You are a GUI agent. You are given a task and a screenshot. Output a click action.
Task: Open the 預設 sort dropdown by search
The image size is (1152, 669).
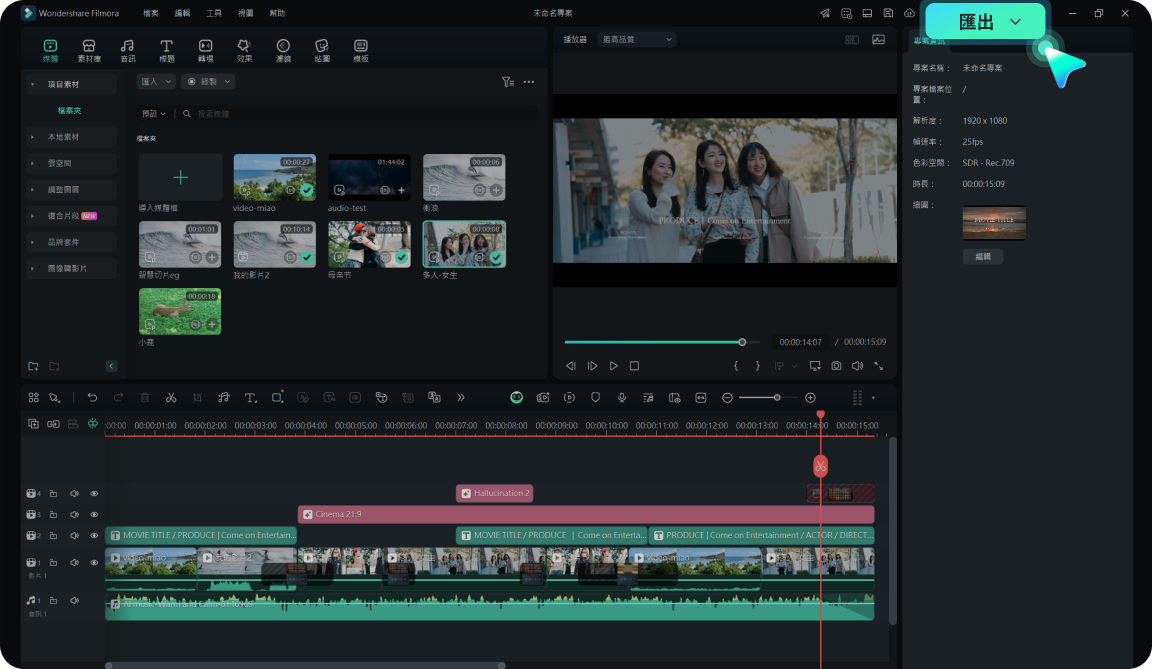pos(154,114)
